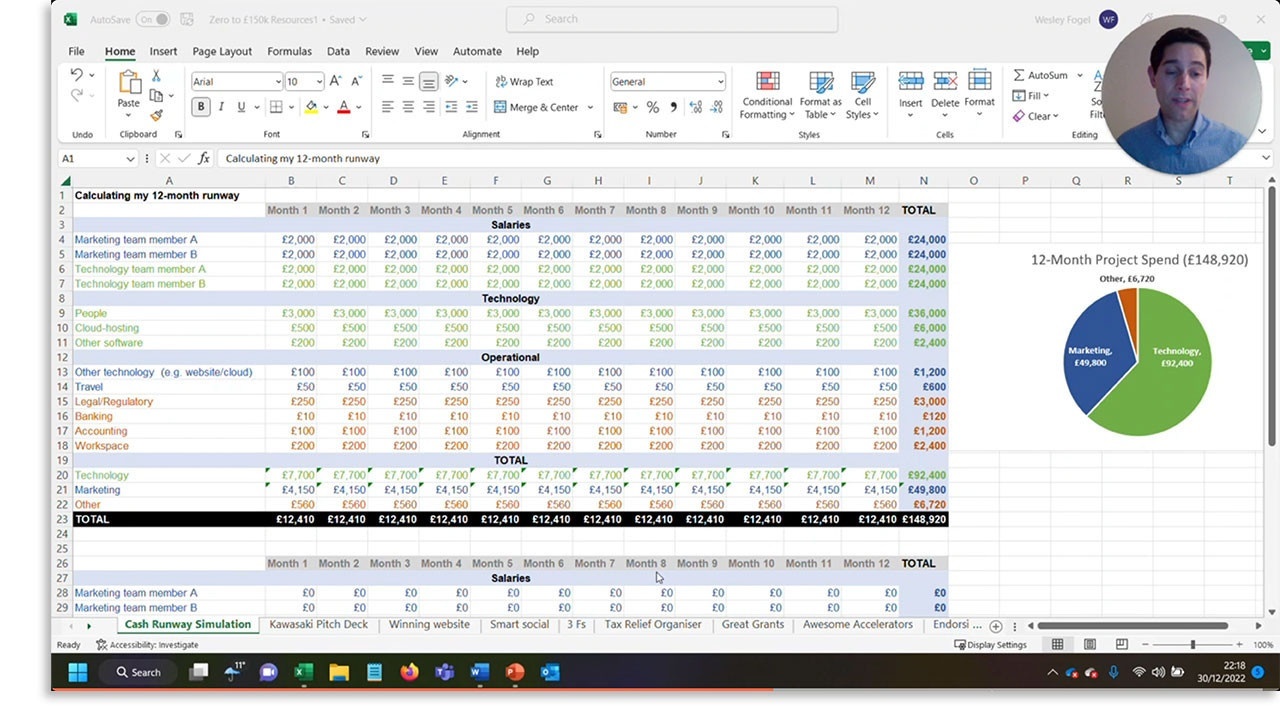The width and height of the screenshot is (1280, 720).
Task: Toggle Bold formatting
Action: click(201, 107)
